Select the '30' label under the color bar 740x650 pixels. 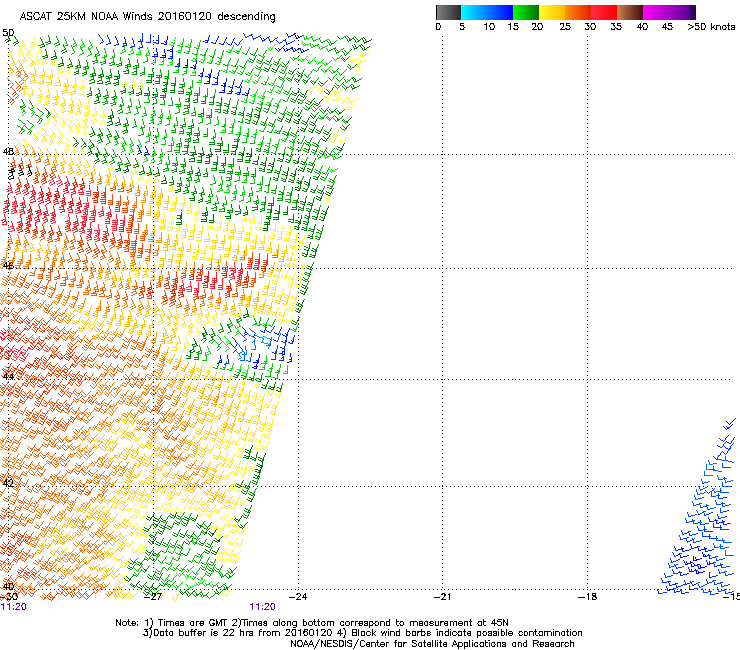click(x=590, y=27)
